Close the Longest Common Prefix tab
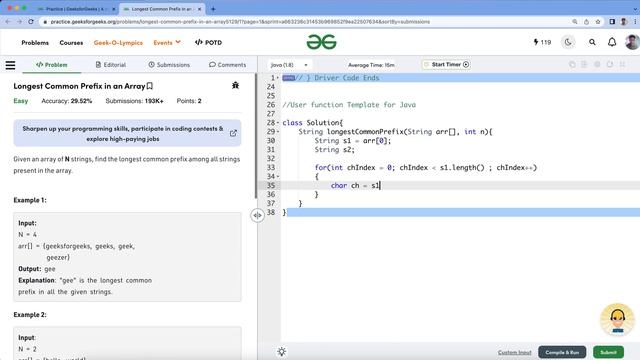The height and width of the screenshot is (360, 640). (200, 9)
